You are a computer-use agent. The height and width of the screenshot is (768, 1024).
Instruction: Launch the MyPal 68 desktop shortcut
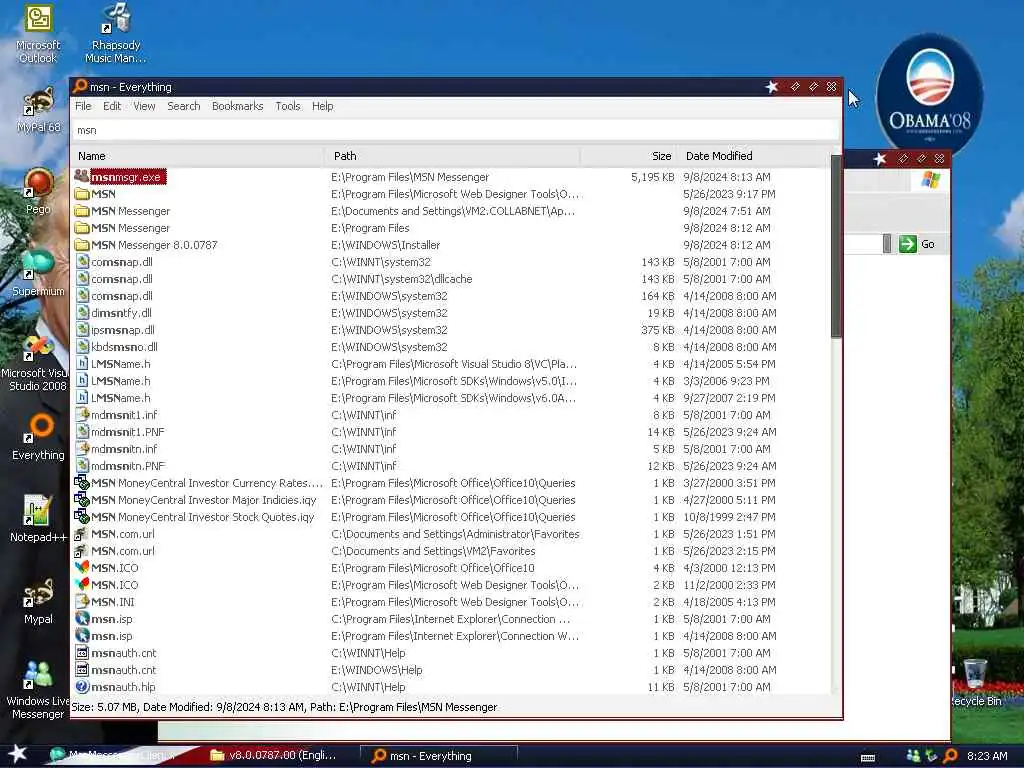click(x=38, y=111)
